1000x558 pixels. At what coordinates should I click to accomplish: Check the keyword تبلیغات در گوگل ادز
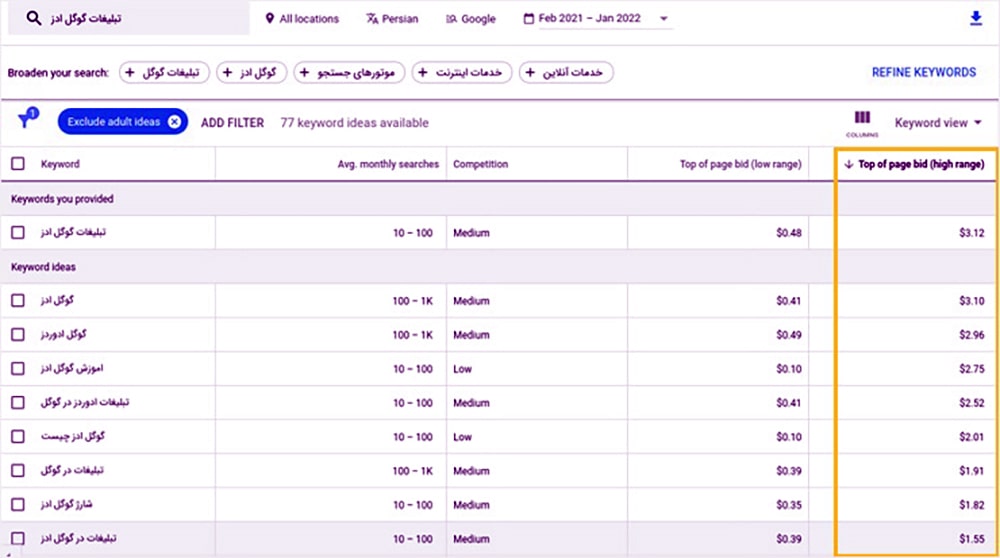coord(18,538)
